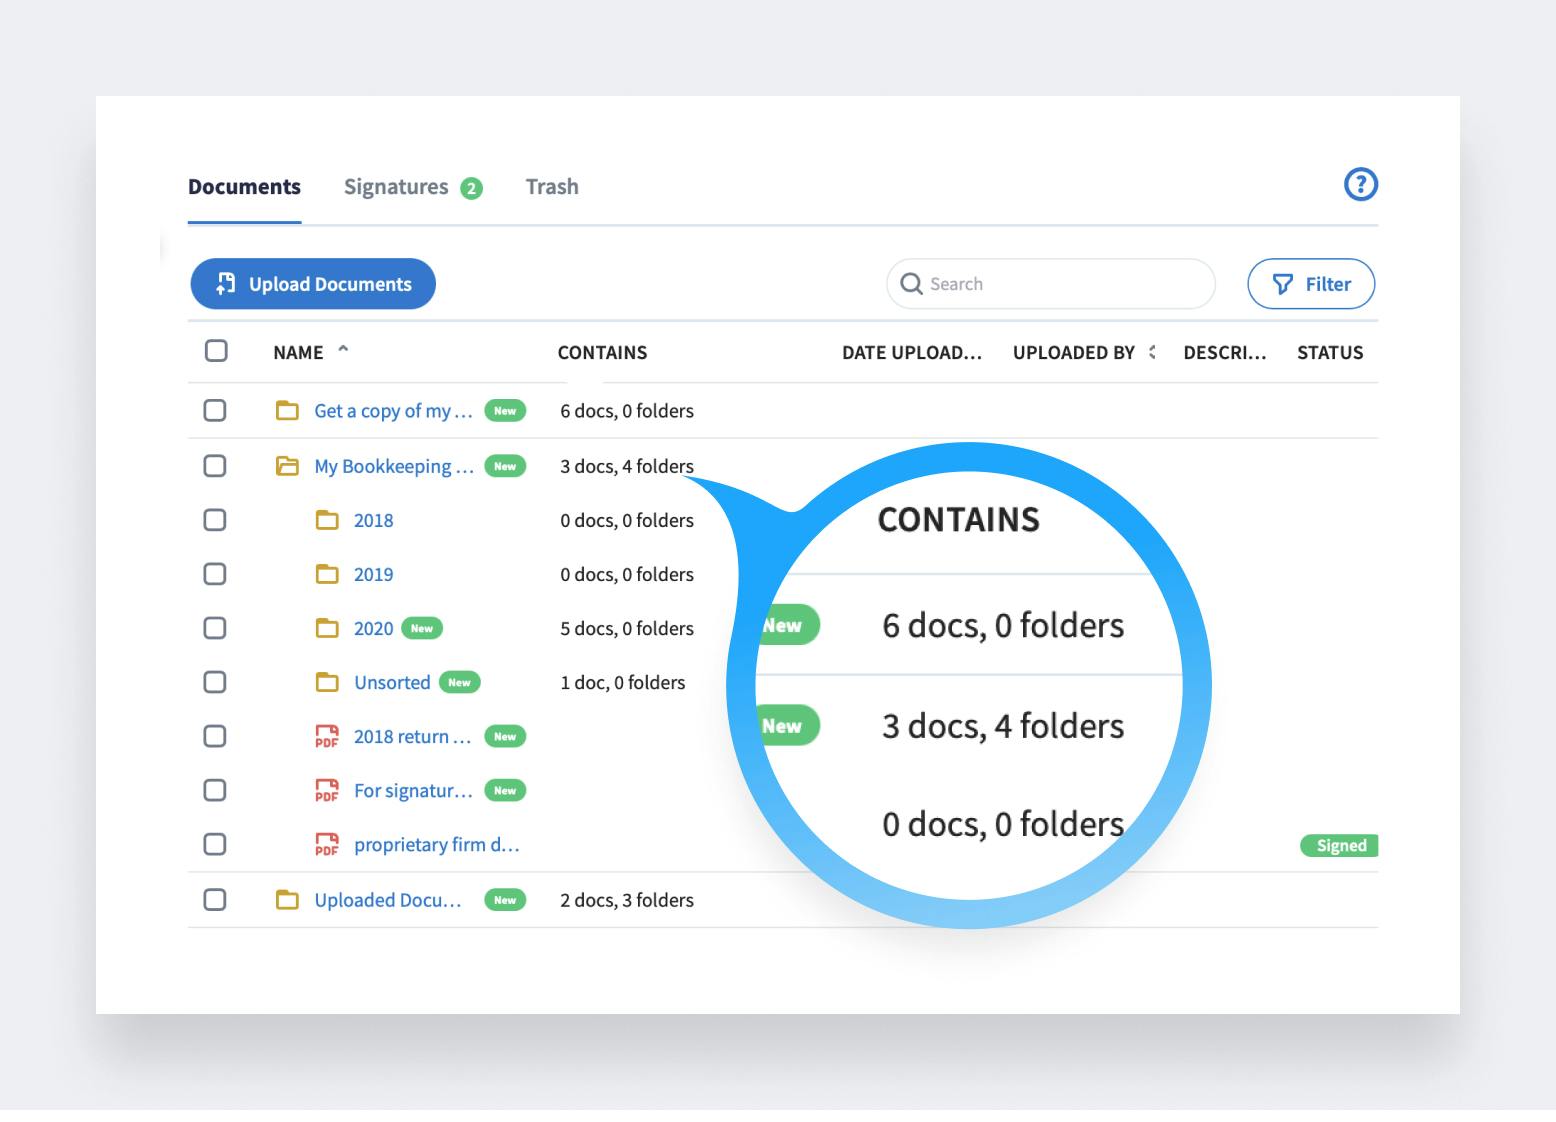Image resolution: width=1556 pixels, height=1122 pixels.
Task: Select the checkbox for Uploaded Documents row
Action: click(x=215, y=900)
